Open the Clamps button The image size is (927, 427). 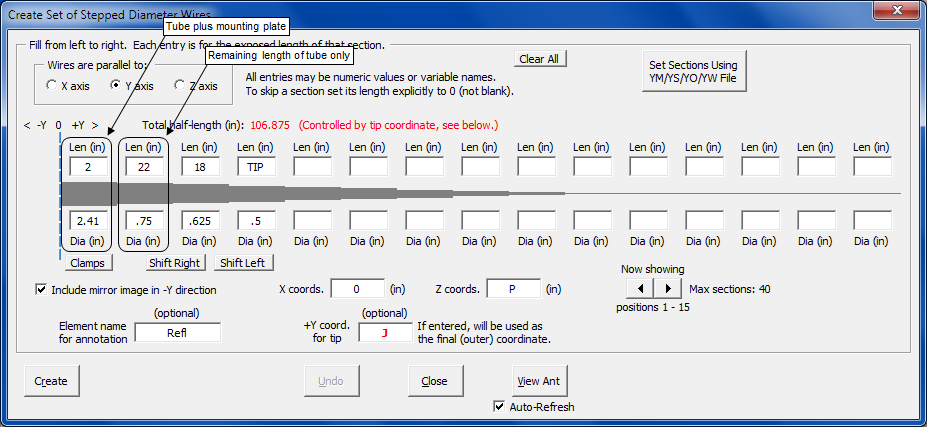tap(89, 263)
